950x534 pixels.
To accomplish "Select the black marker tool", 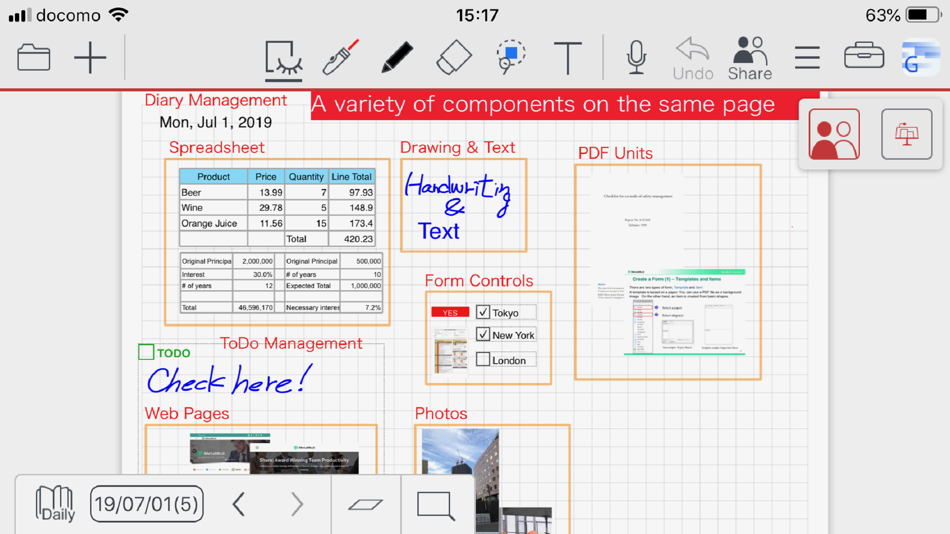I will tap(397, 58).
